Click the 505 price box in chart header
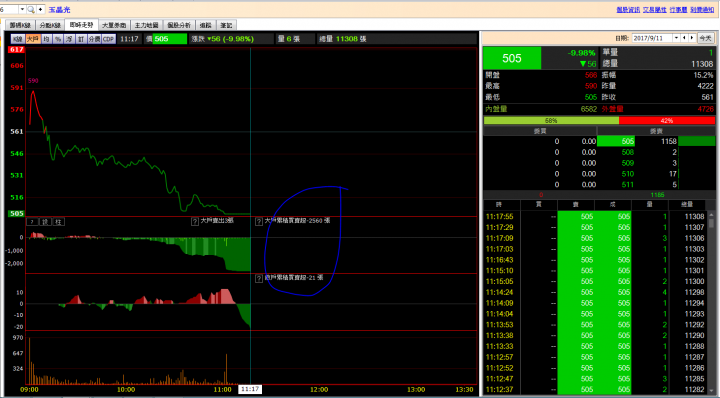 170,39
